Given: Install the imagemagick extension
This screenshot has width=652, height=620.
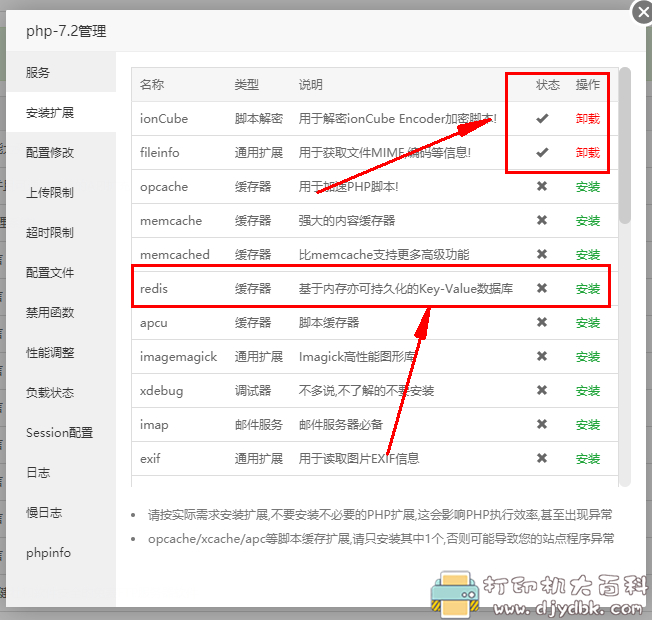Looking at the screenshot, I should [x=588, y=357].
